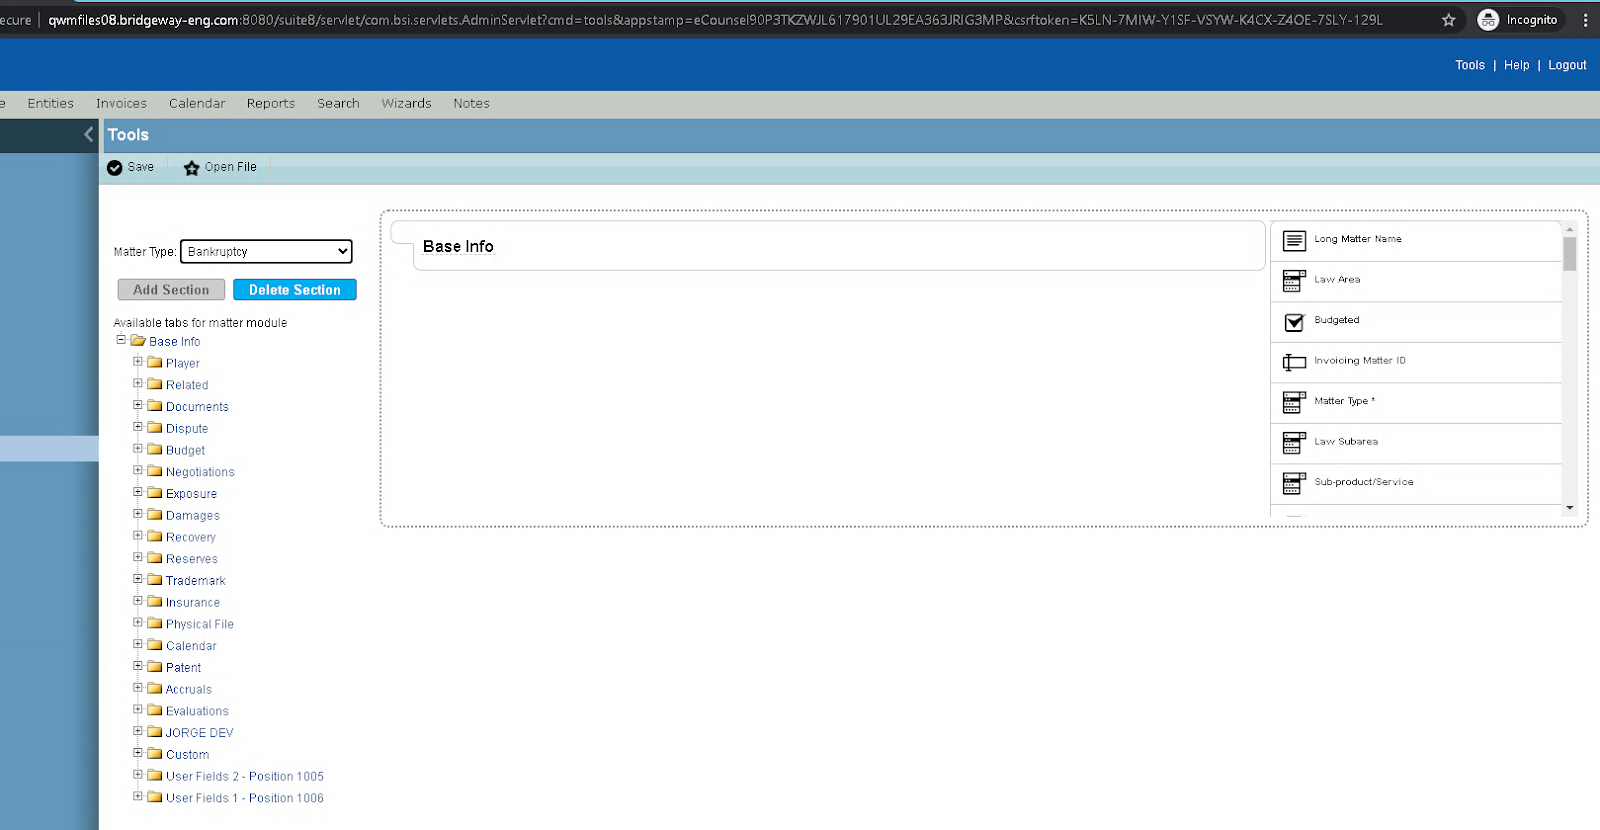Expand the Reserves tree node

[138, 557]
